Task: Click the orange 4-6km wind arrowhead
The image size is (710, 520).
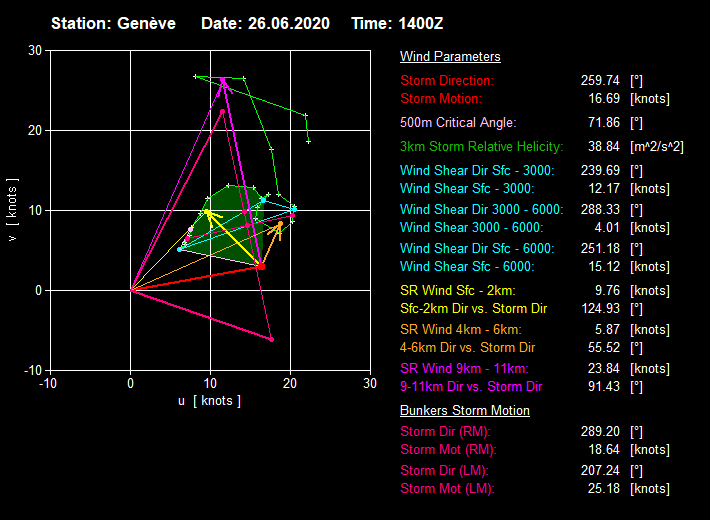Action: [x=280, y=227]
